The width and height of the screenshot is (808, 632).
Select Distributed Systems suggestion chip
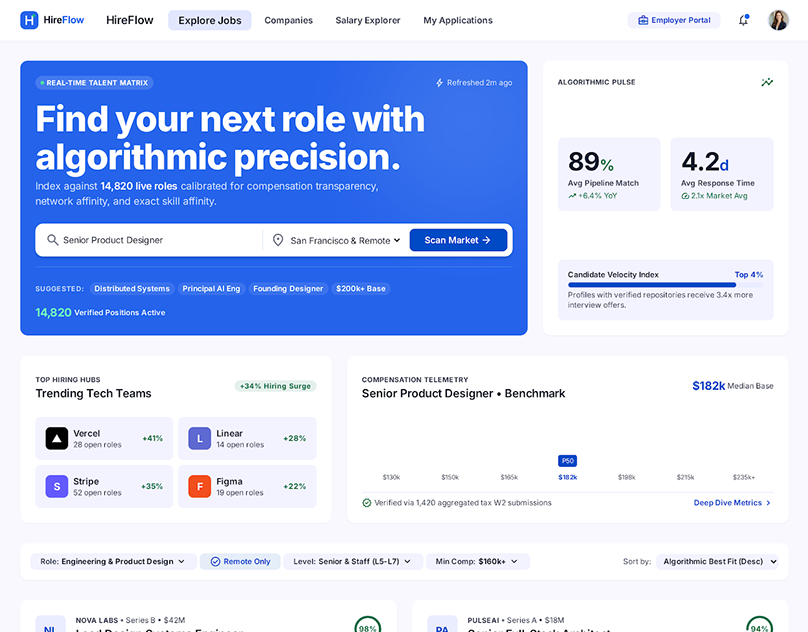click(132, 289)
